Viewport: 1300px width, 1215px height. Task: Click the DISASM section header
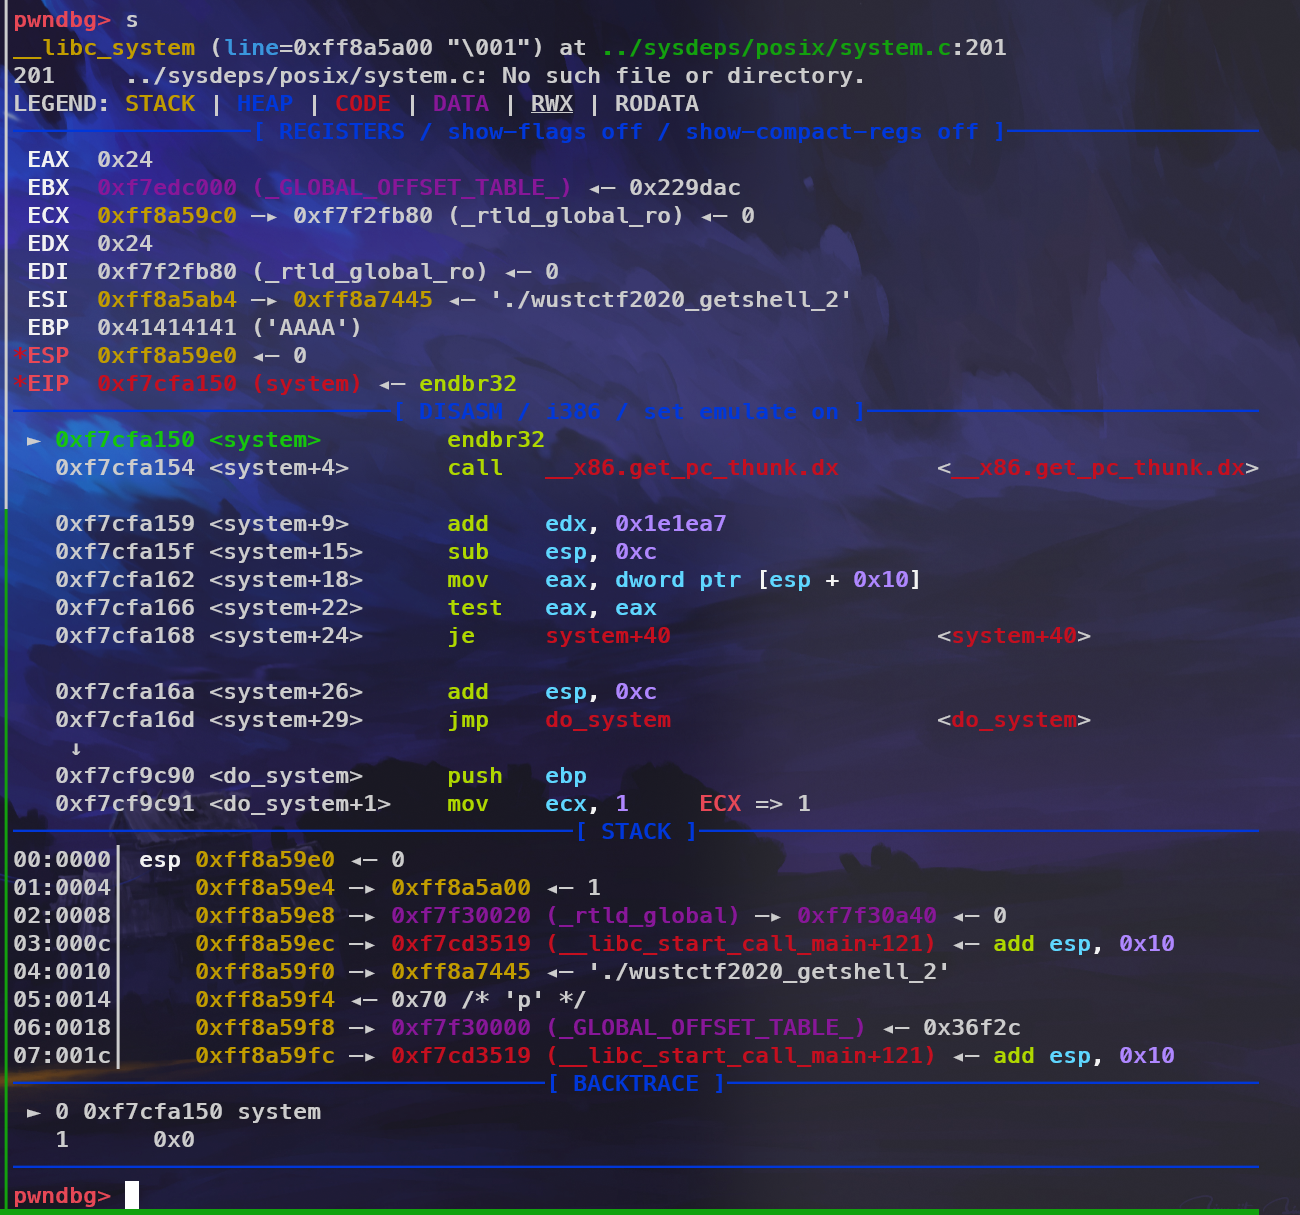[461, 412]
